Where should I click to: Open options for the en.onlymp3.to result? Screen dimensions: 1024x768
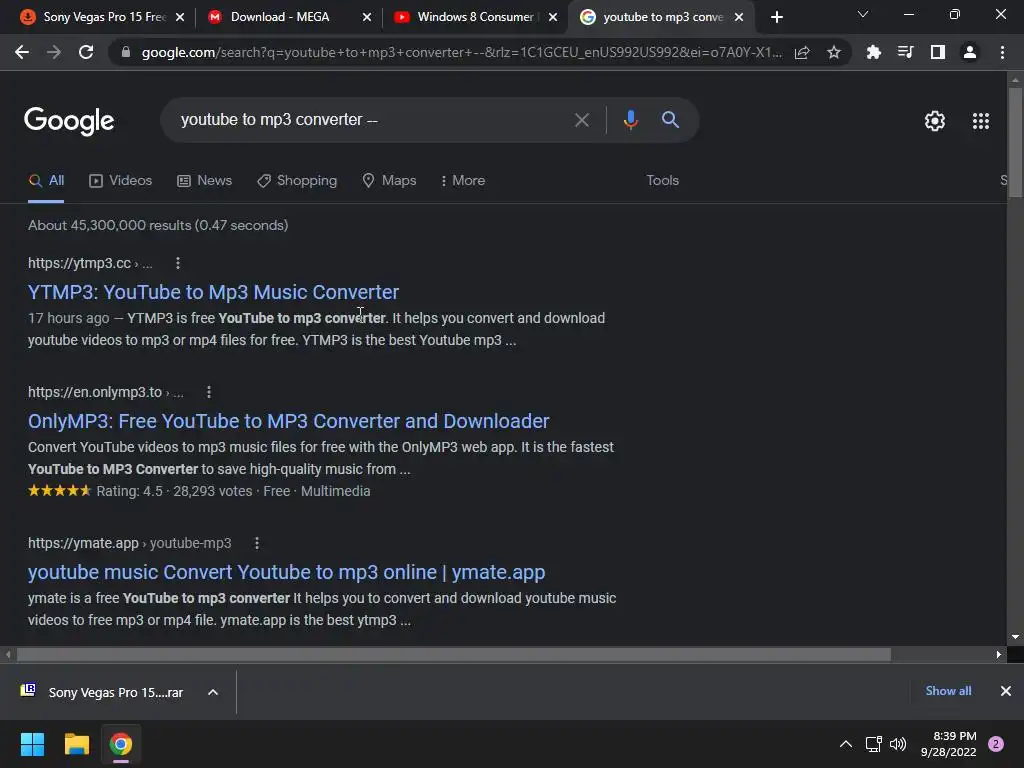[x=209, y=392]
